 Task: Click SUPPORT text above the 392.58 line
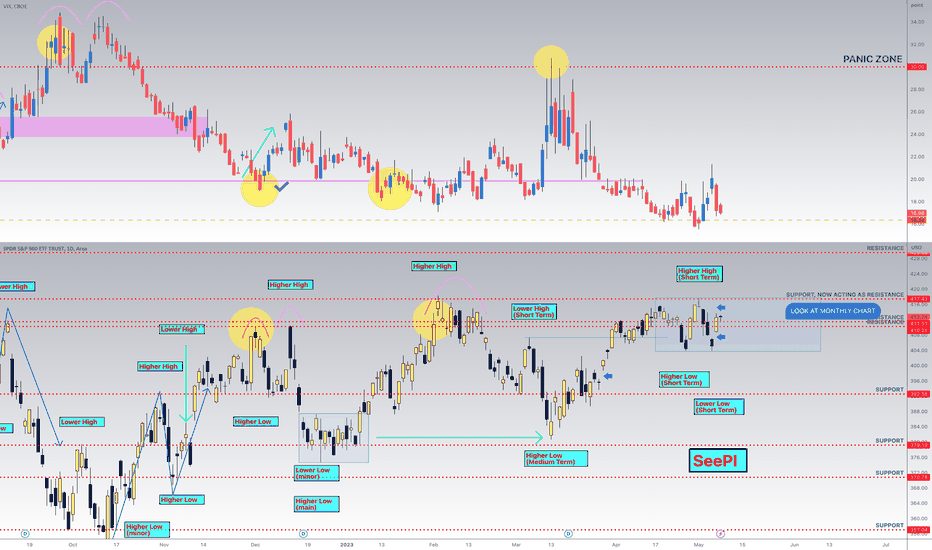point(889,389)
